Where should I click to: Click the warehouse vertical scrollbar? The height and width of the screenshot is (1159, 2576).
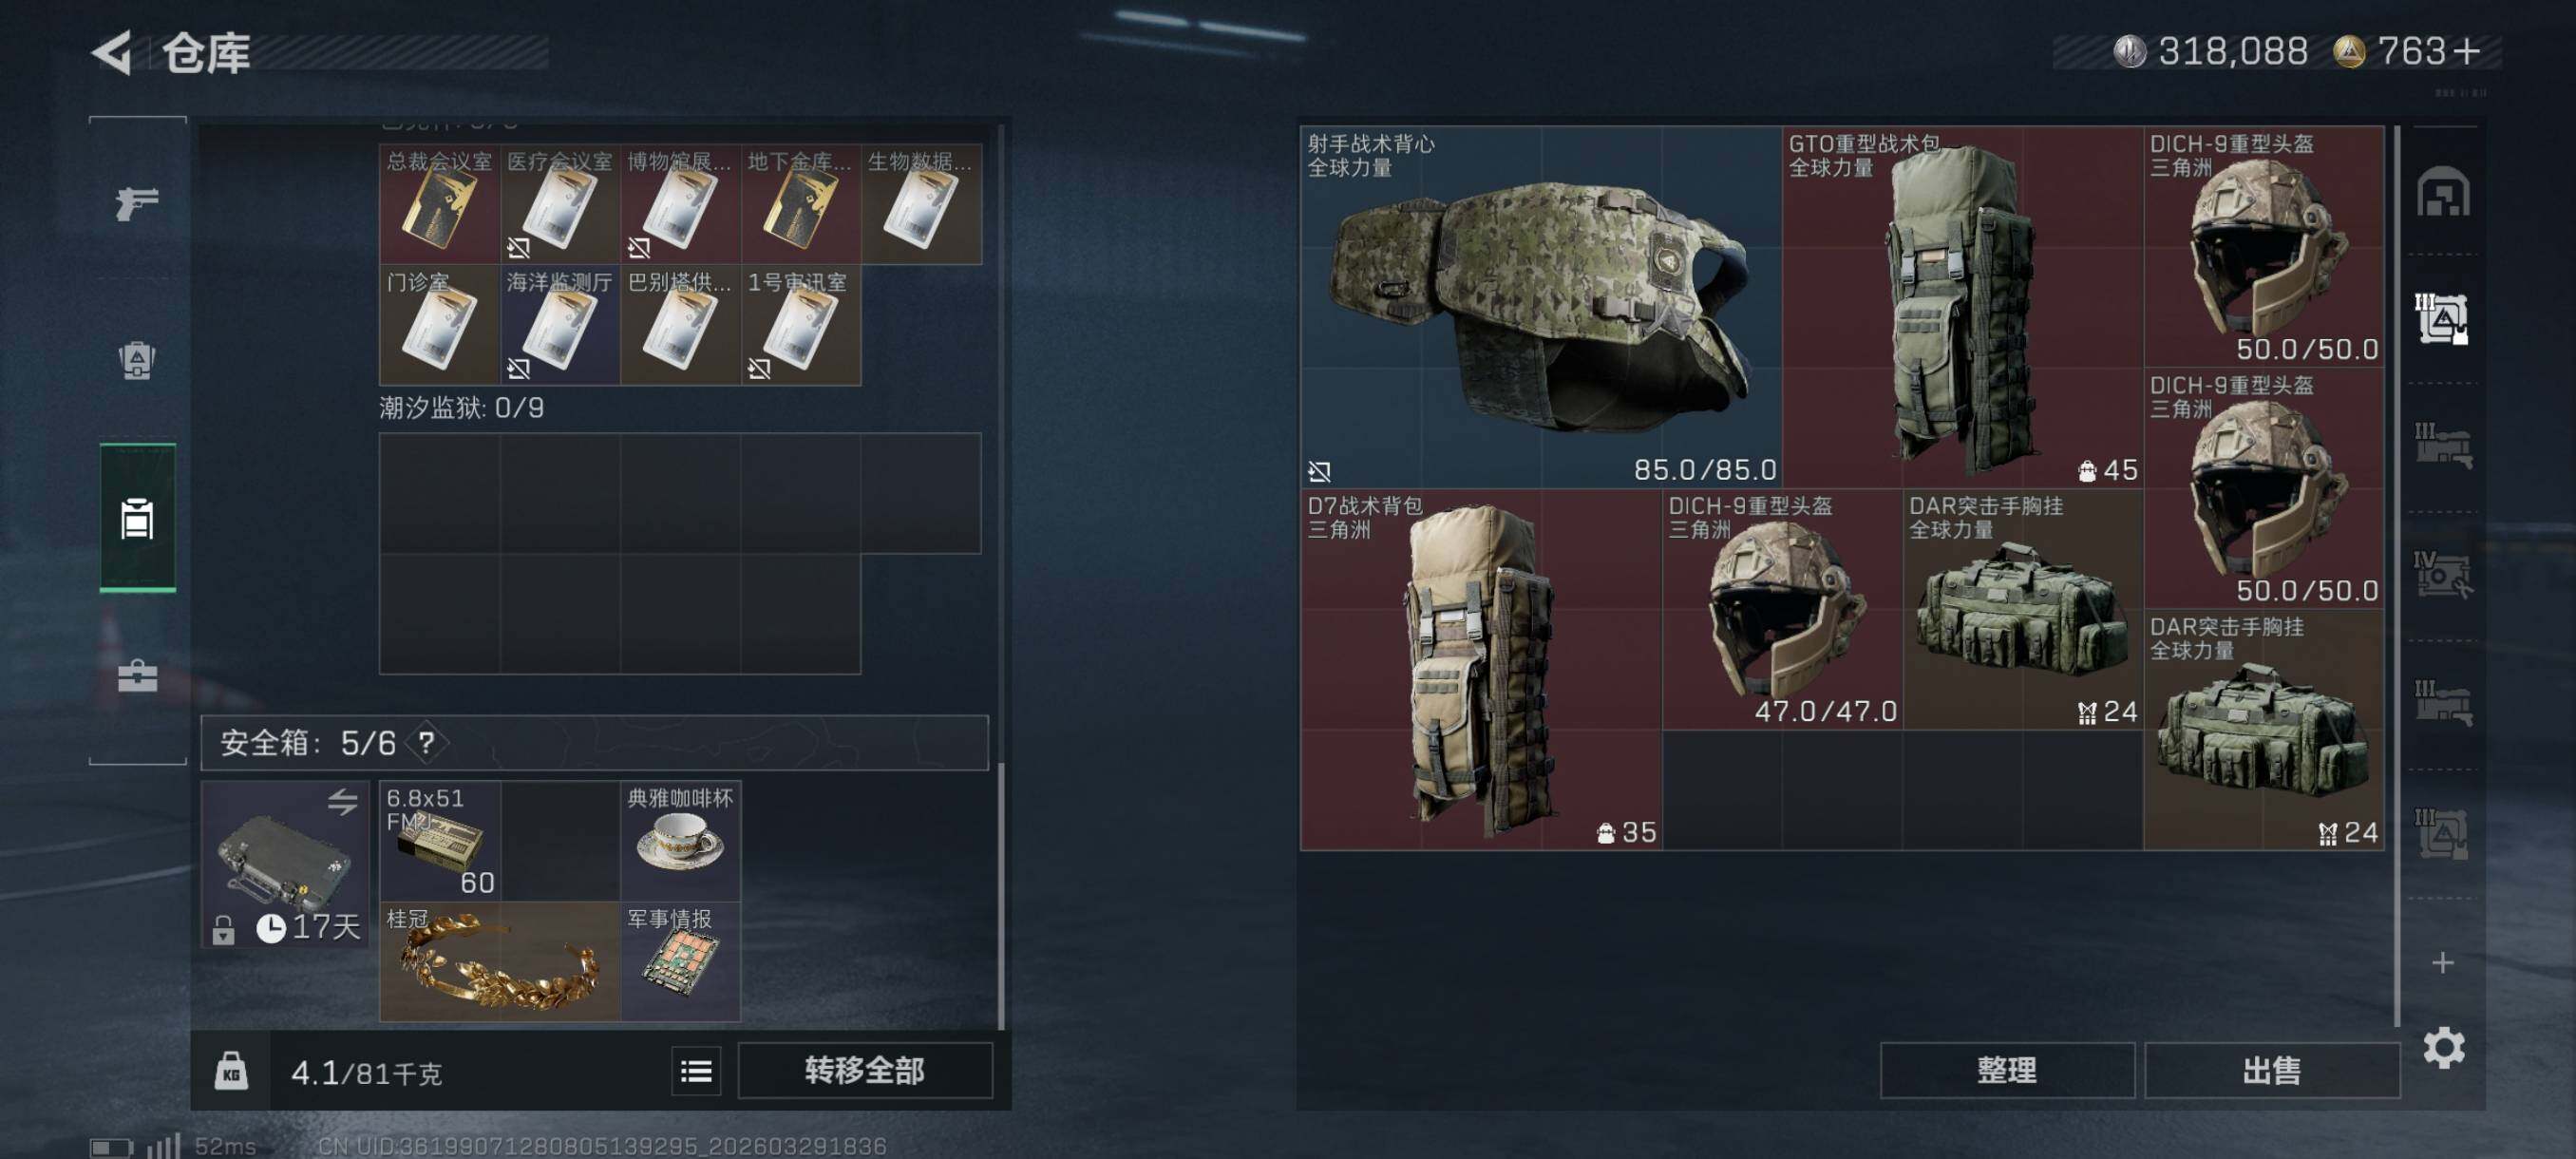click(x=2397, y=575)
